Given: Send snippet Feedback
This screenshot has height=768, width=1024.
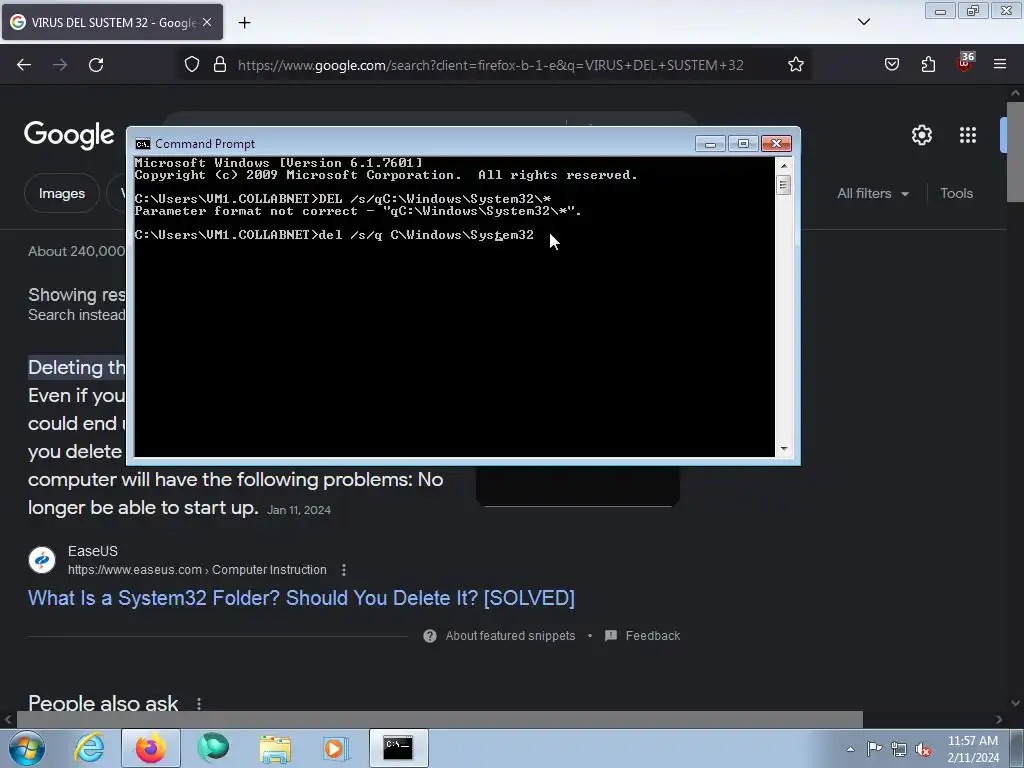Looking at the screenshot, I should point(652,635).
